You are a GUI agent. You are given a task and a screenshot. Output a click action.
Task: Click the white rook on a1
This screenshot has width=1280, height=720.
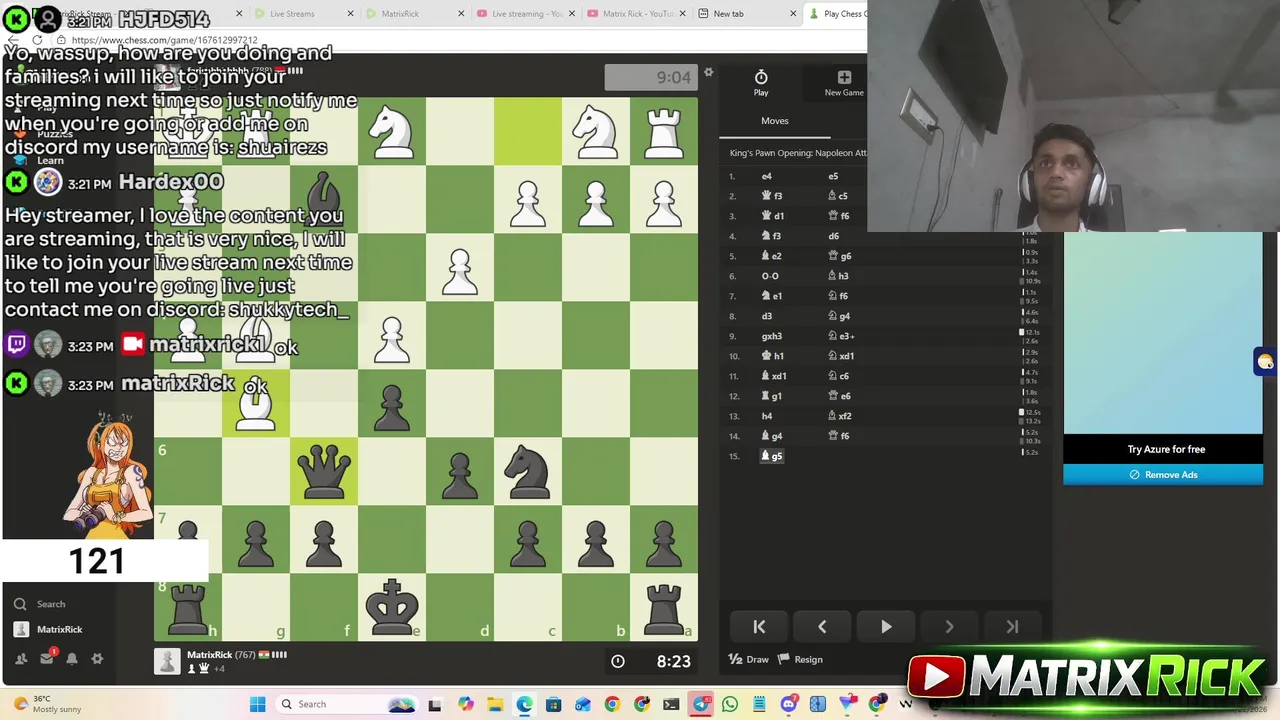click(664, 132)
